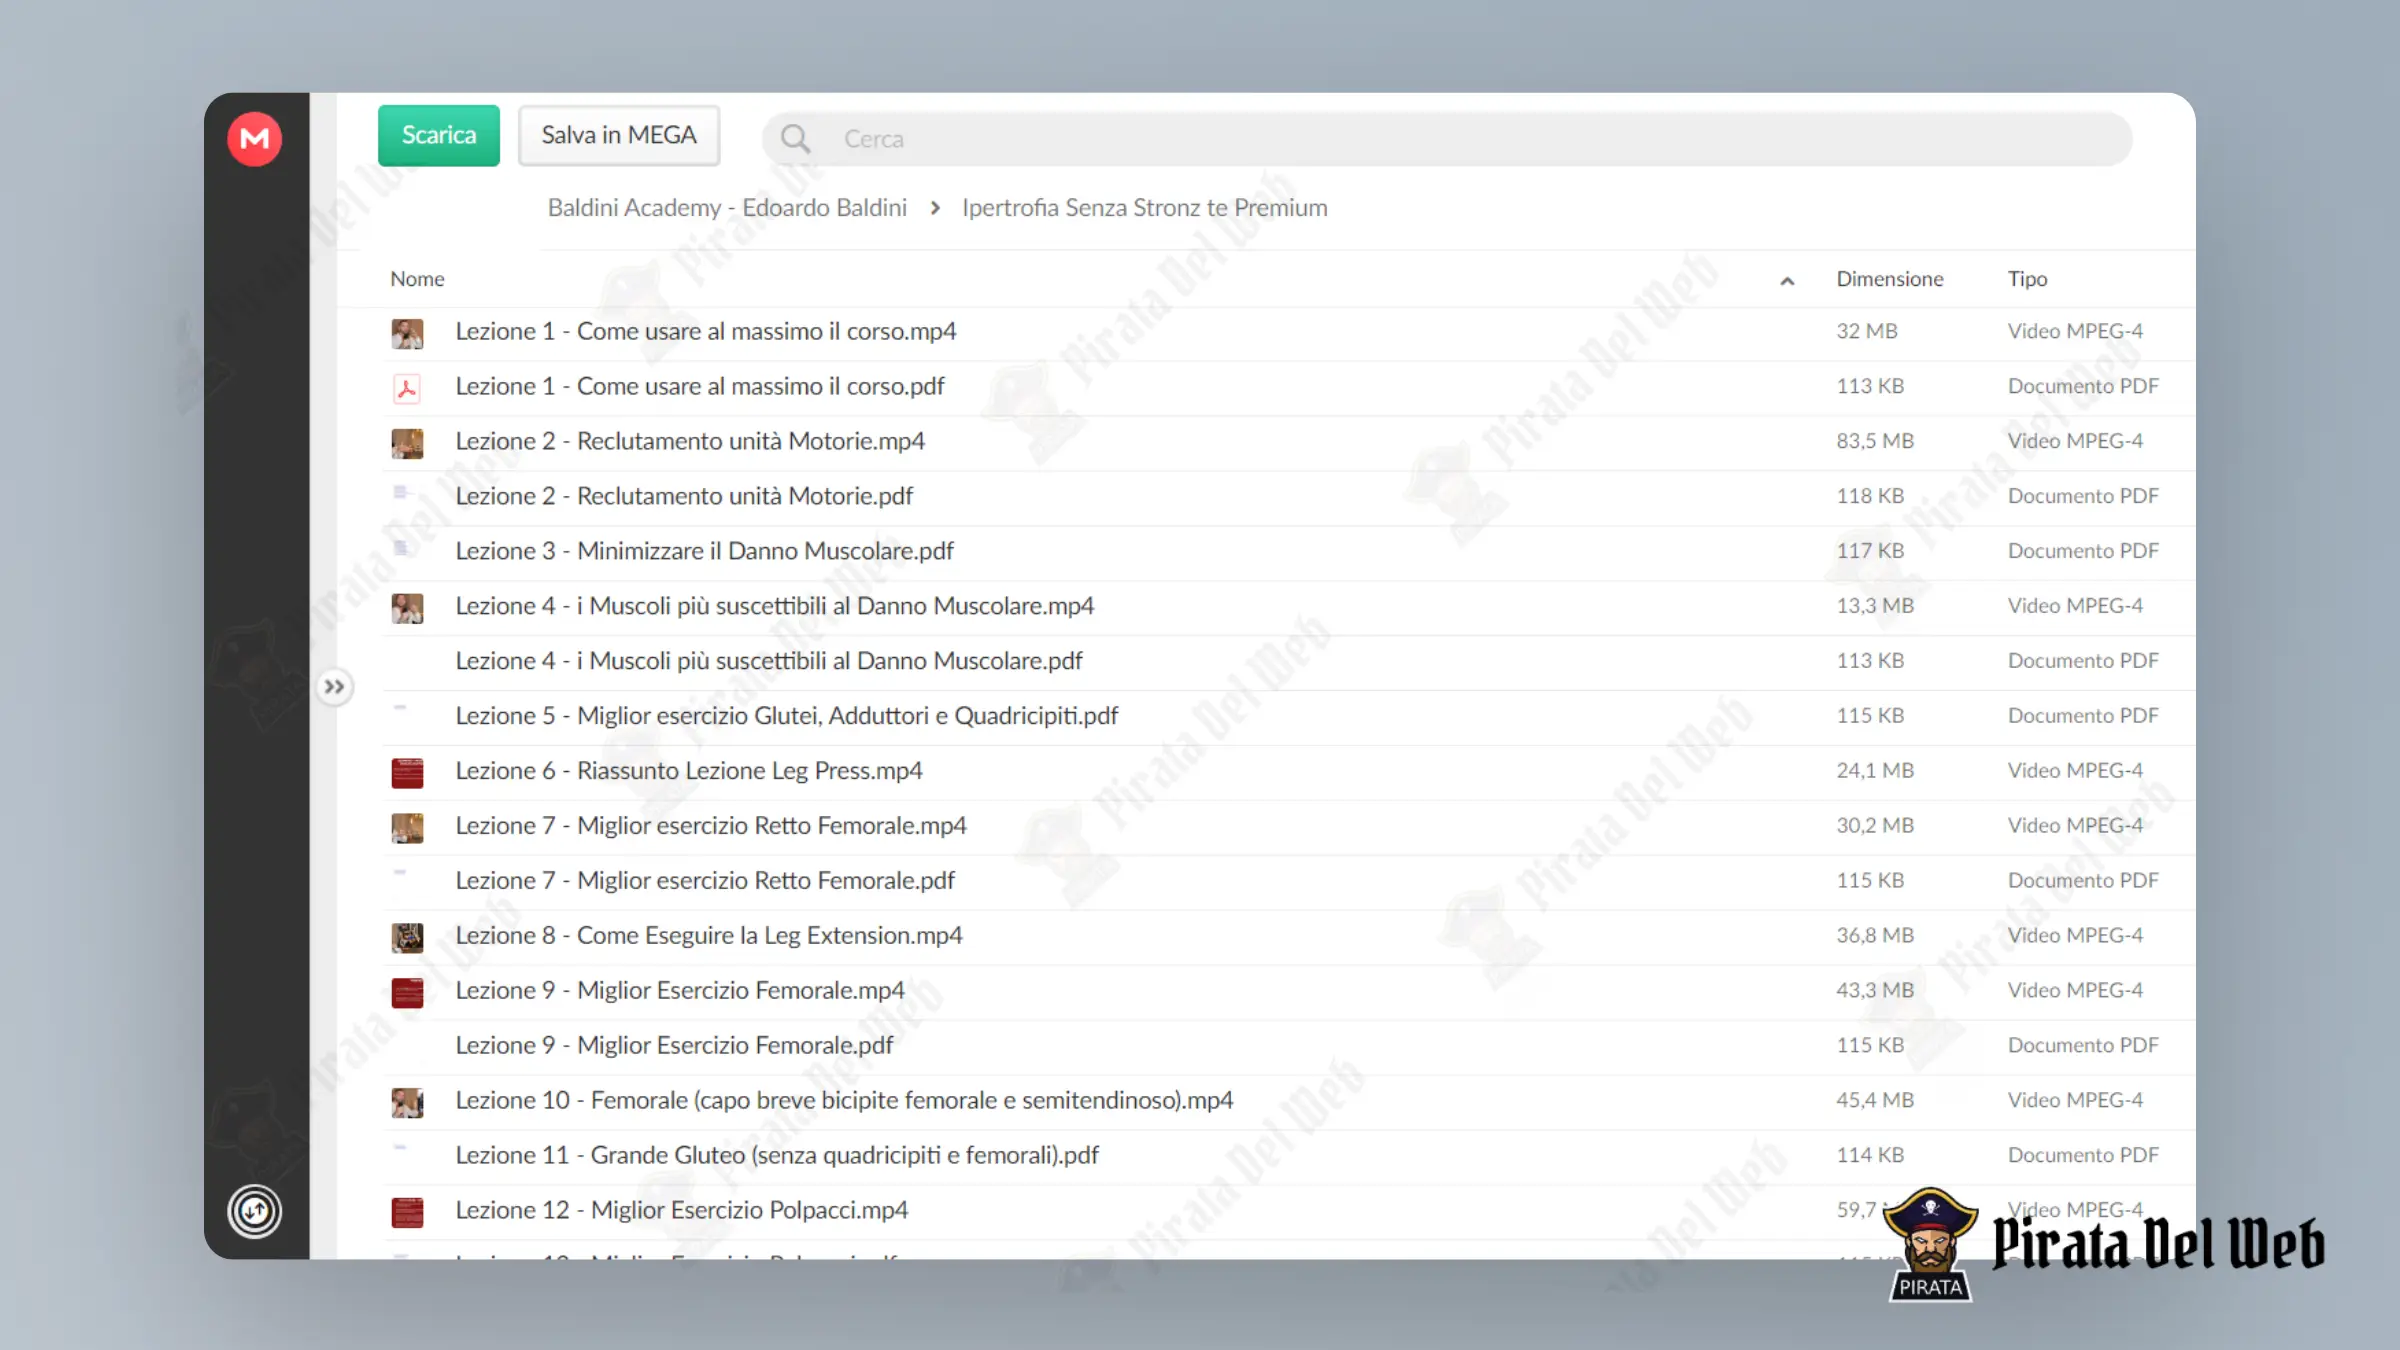
Task: Sort by the Nome column header
Action: click(417, 279)
